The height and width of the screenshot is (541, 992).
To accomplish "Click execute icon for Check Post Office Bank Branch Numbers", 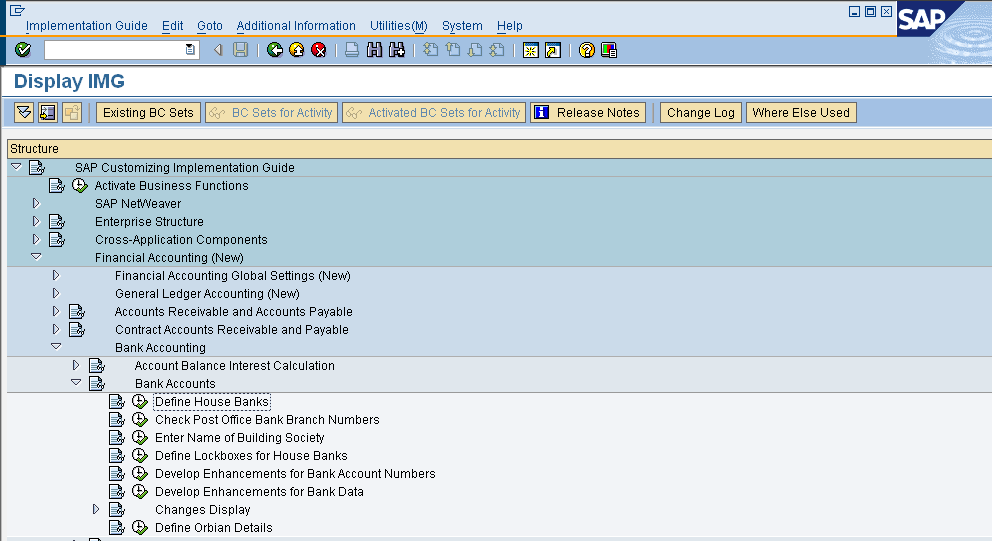I will pos(140,420).
